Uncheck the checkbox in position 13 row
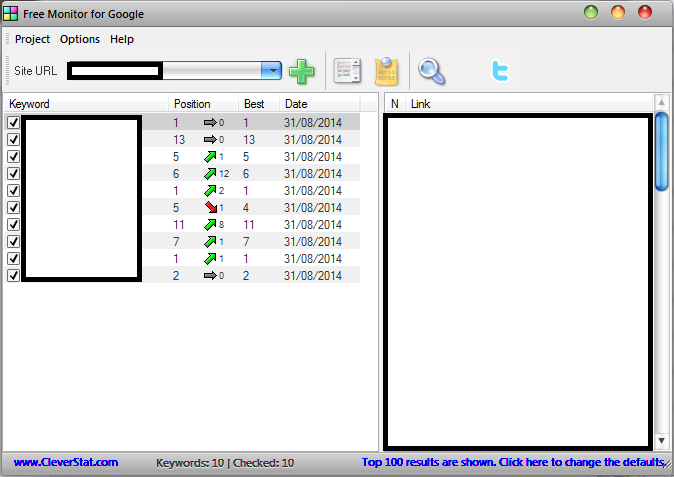The width and height of the screenshot is (674, 477). click(x=13, y=139)
